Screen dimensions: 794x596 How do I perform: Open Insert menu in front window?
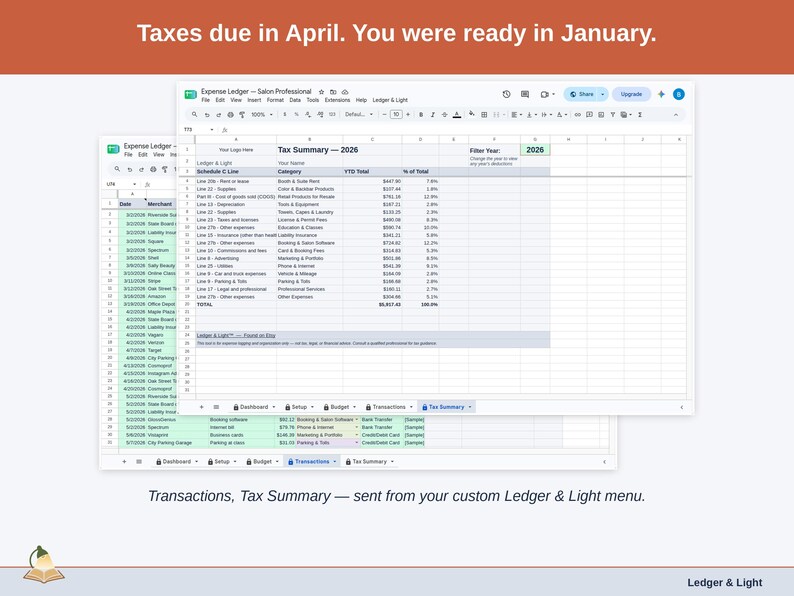254,100
